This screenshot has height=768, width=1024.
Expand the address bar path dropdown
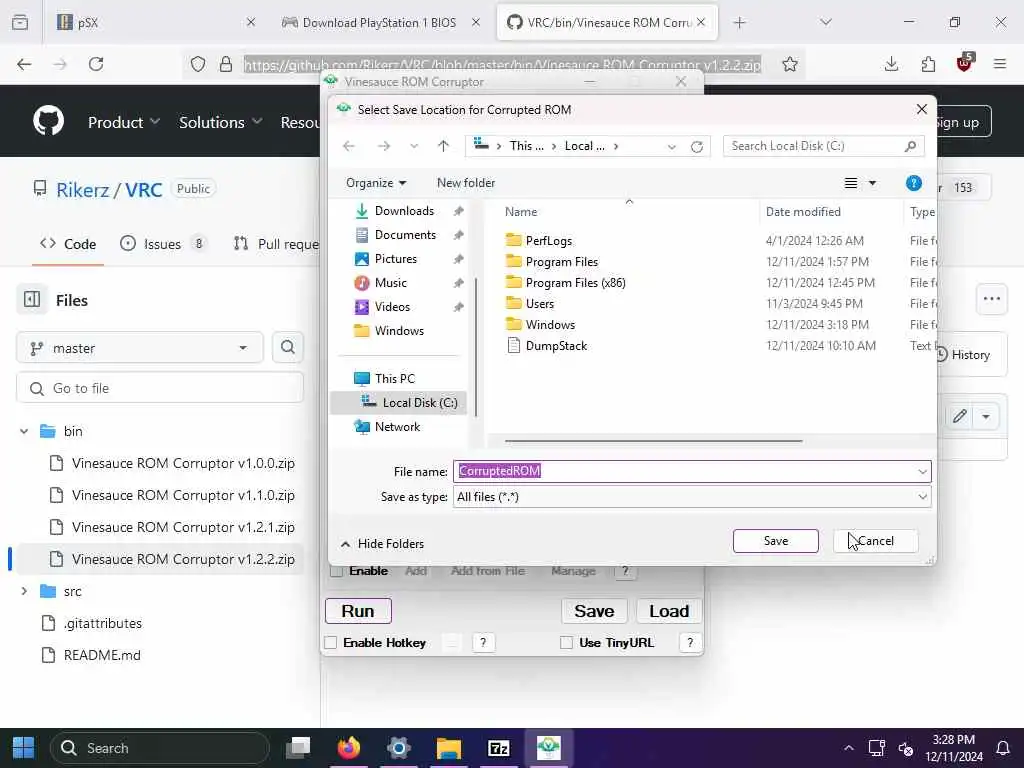[671, 146]
